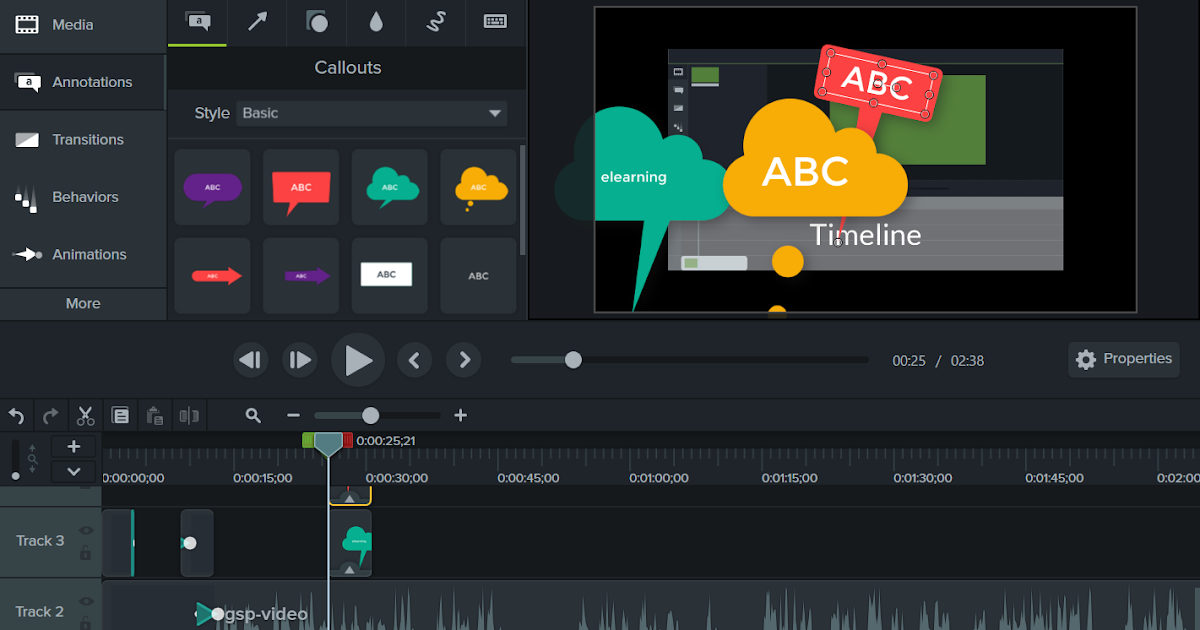This screenshot has width=1200, height=630.
Task: Open the Behaviors panel
Action: pyautogui.click(x=83, y=197)
